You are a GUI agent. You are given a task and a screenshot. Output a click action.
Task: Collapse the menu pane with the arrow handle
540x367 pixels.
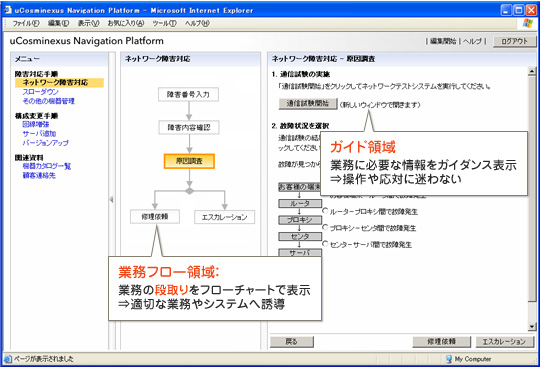(x=111, y=199)
